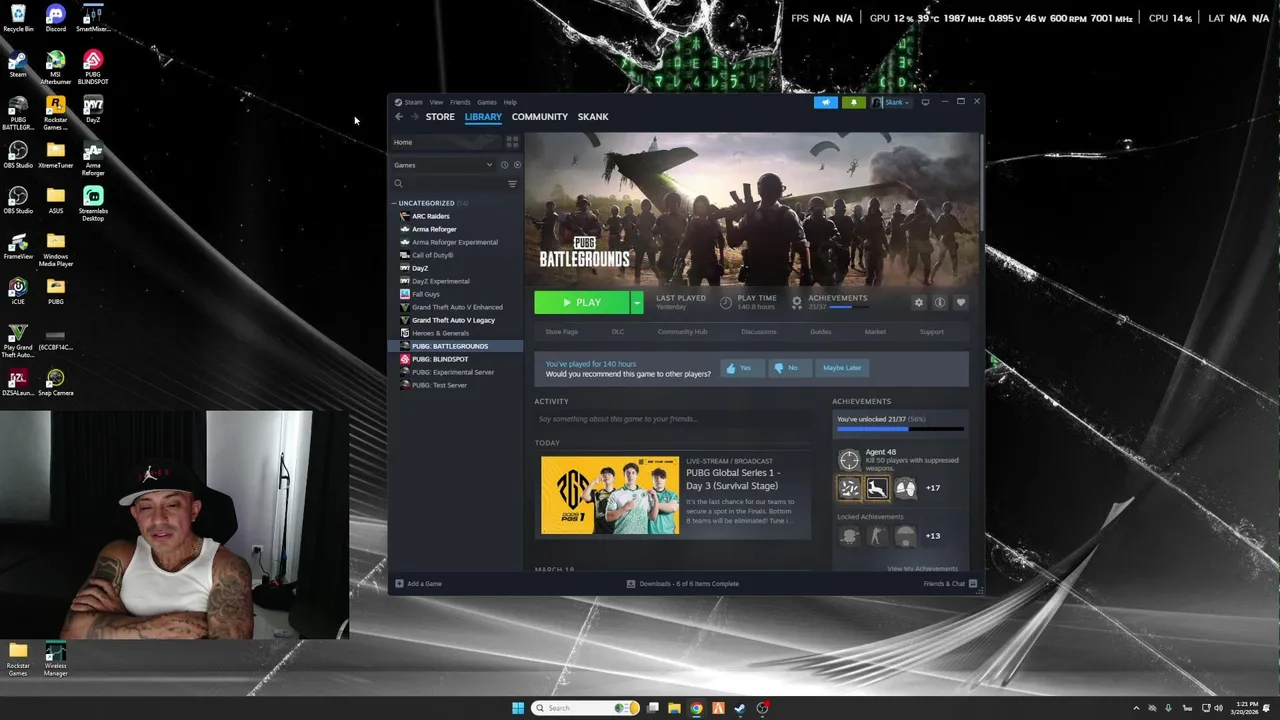Open Rockstar Games Launcher desktop shortcut
The width and height of the screenshot is (1280, 720).
[56, 112]
